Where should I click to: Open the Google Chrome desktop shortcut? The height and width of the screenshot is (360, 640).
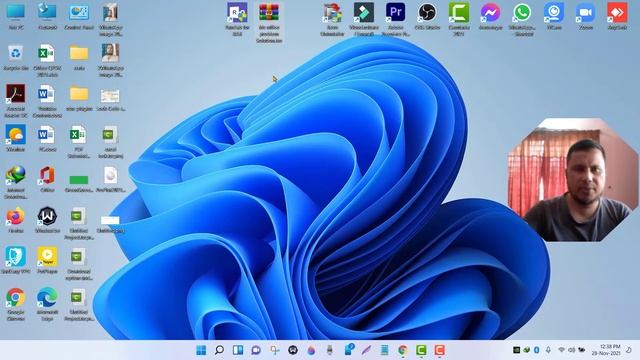click(16, 304)
